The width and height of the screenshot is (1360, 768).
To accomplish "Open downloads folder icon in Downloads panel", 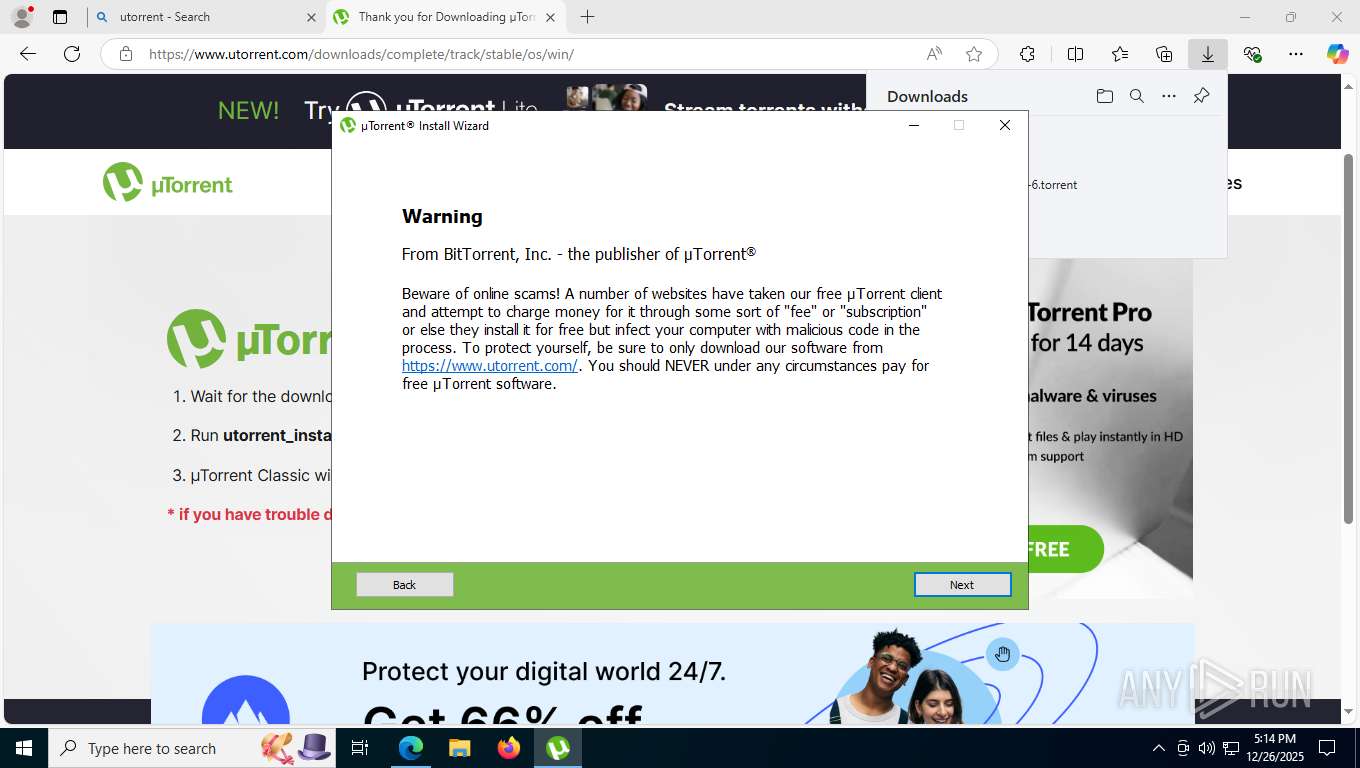I will [x=1104, y=96].
